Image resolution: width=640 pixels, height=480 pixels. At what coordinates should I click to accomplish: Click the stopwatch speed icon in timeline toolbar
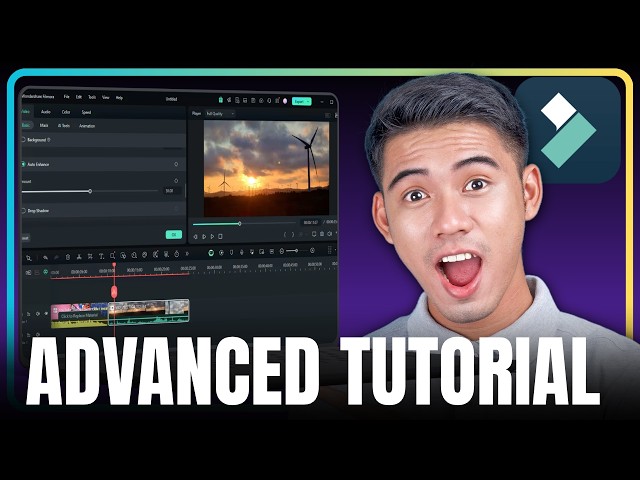tap(177, 254)
